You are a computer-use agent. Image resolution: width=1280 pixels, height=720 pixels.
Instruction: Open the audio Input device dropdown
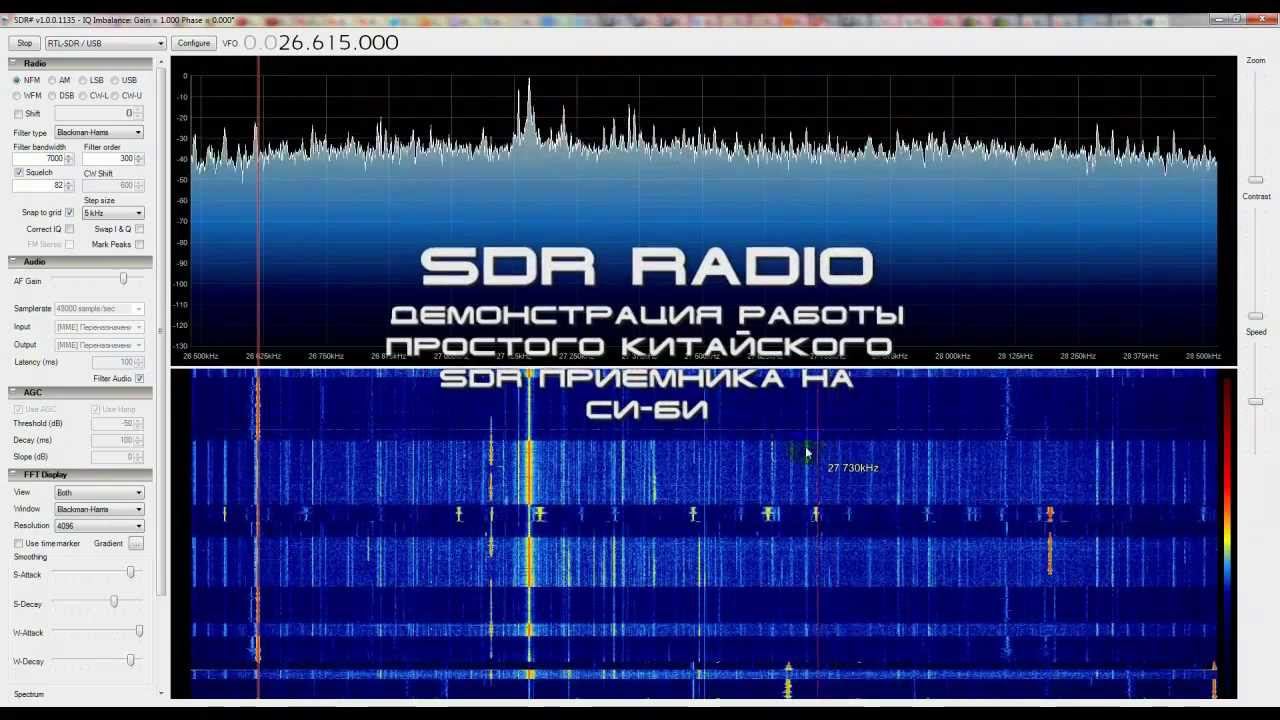[x=99, y=327]
